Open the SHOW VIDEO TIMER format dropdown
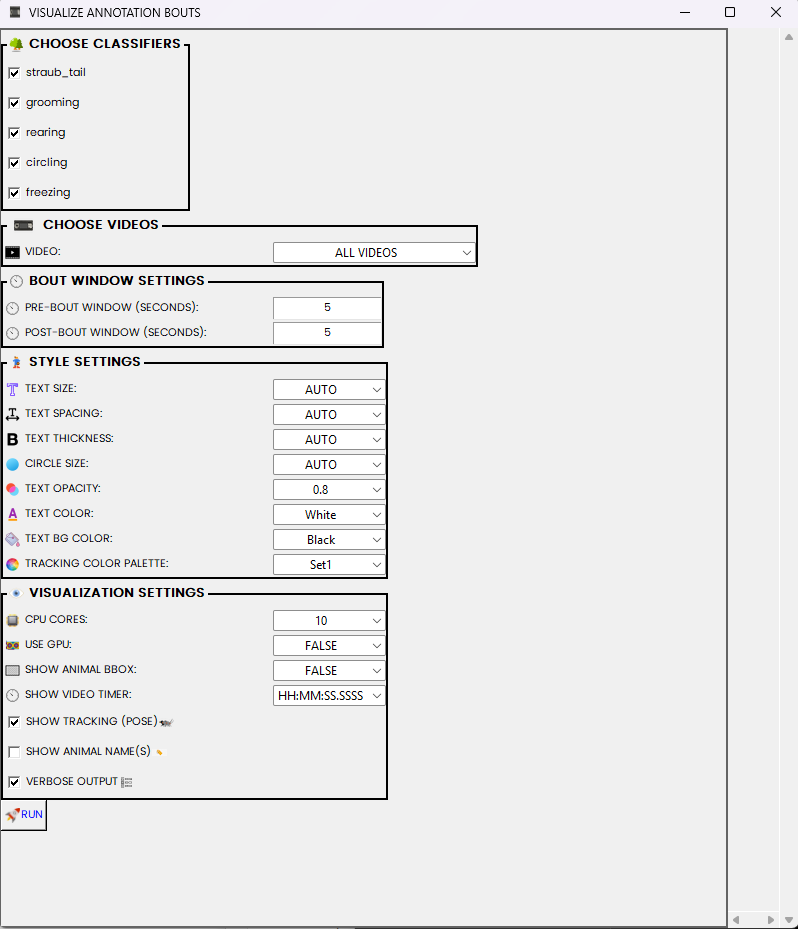Image resolution: width=798 pixels, height=929 pixels. tap(329, 695)
